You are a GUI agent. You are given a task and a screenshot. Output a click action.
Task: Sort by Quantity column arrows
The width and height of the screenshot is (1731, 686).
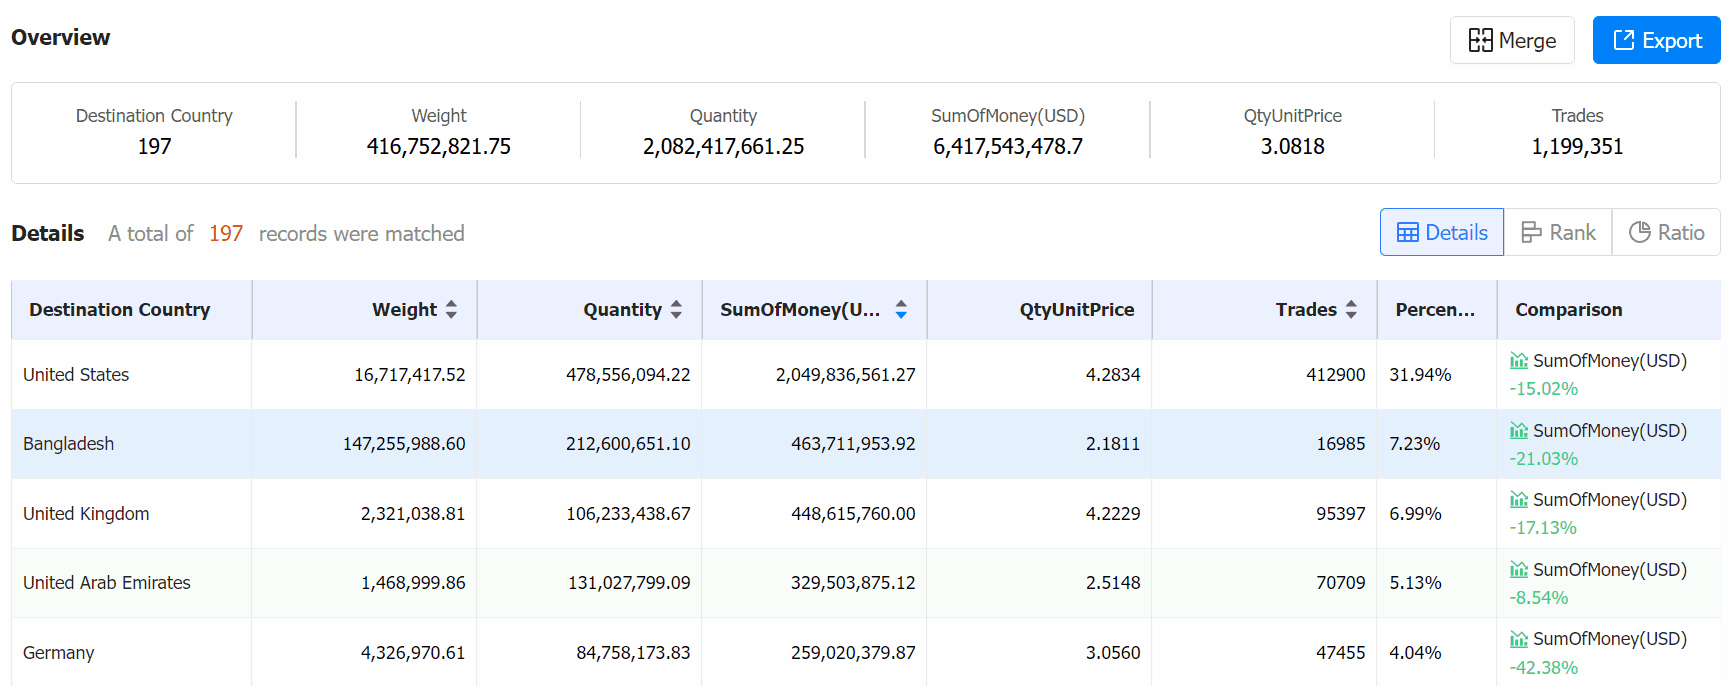coord(676,310)
